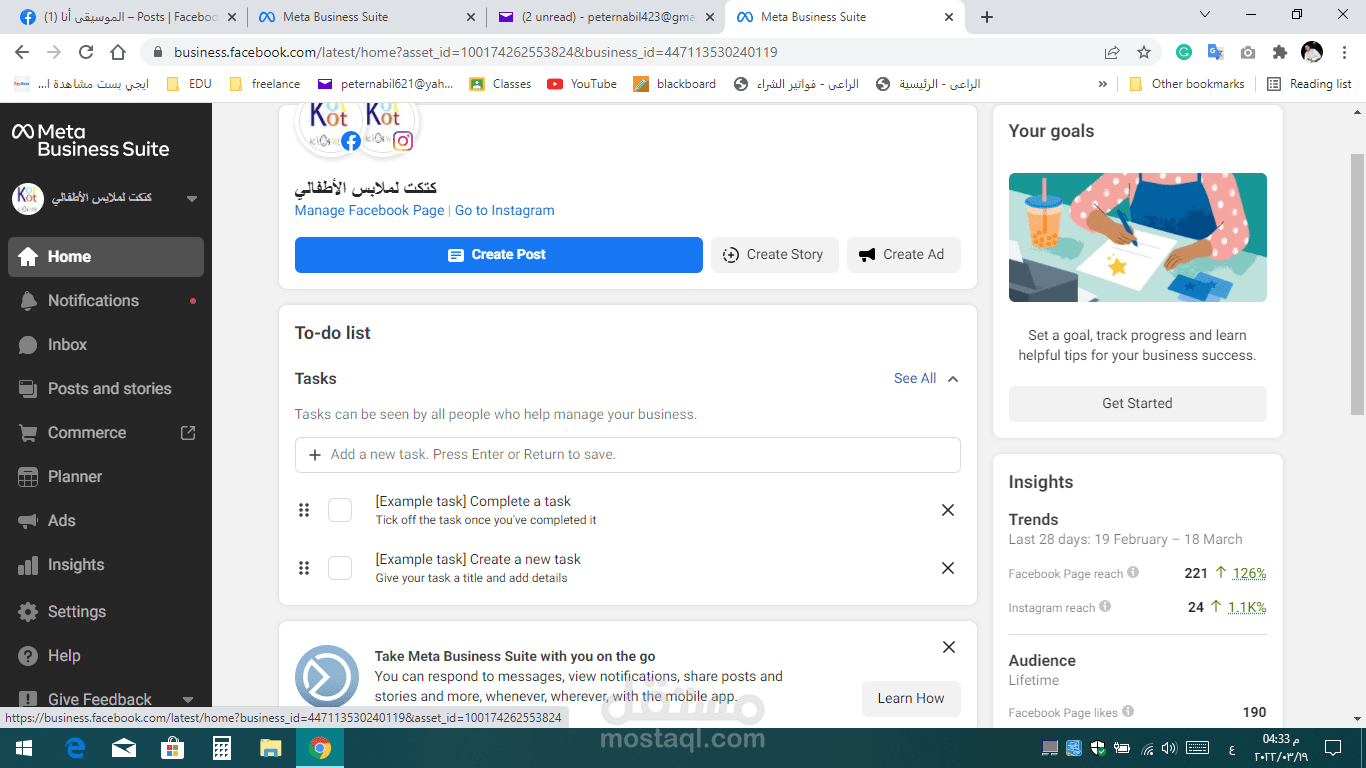The image size is (1366, 768).
Task: Click the Meta Business Suite logo
Action: click(90, 141)
